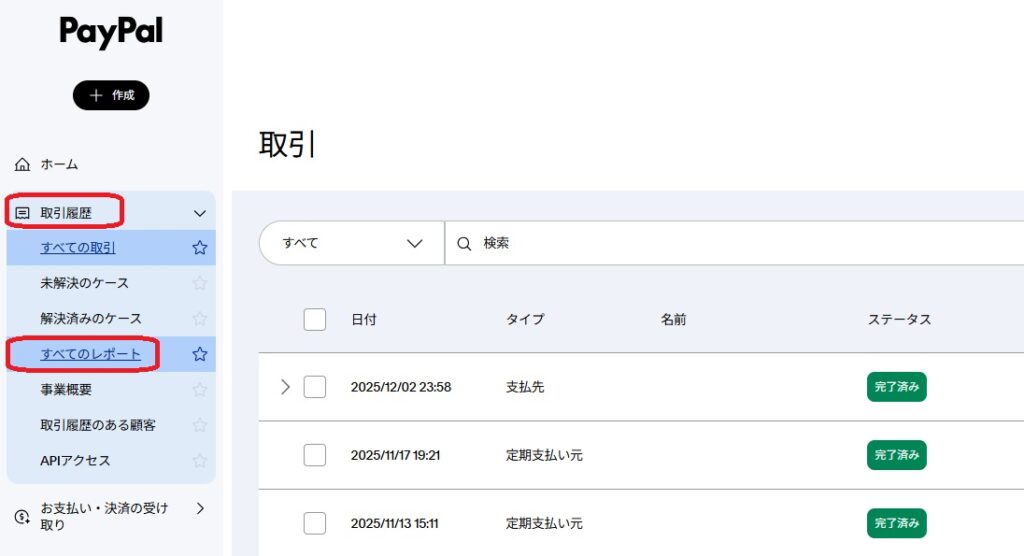Click the 作成 create button
The image size is (1024, 556).
coord(111,95)
